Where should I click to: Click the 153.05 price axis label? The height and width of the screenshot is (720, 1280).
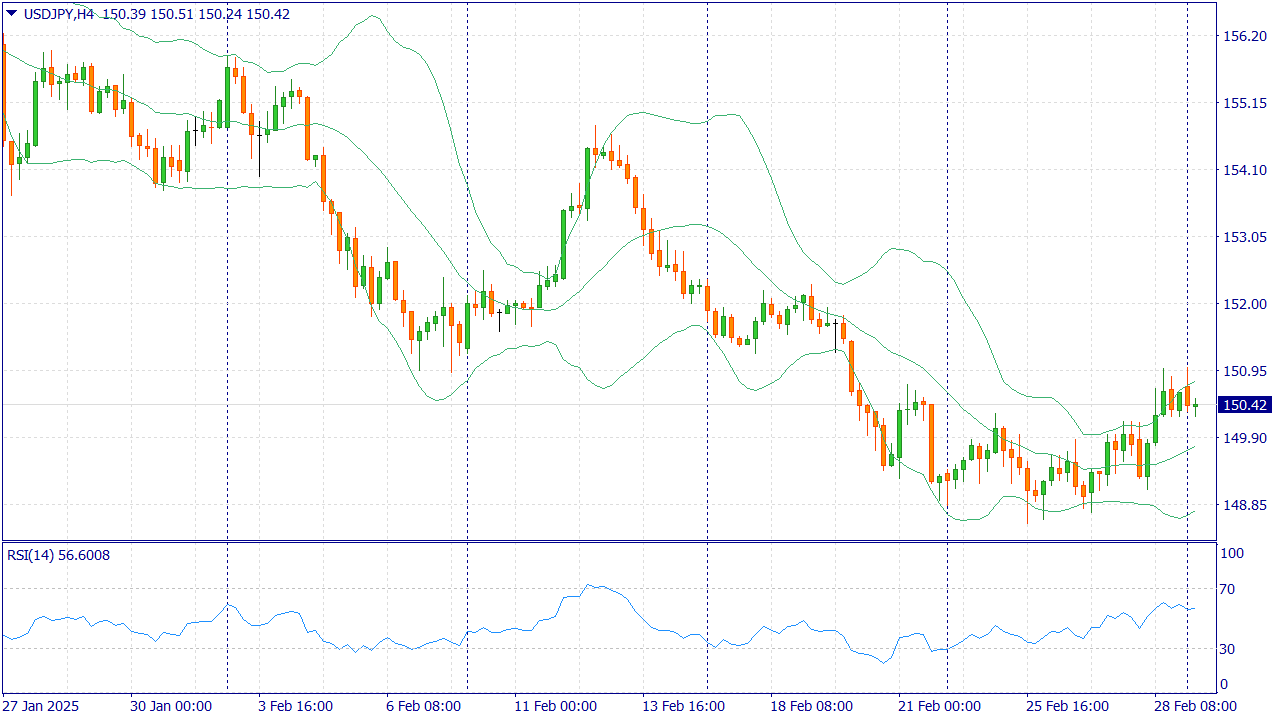coord(1245,237)
